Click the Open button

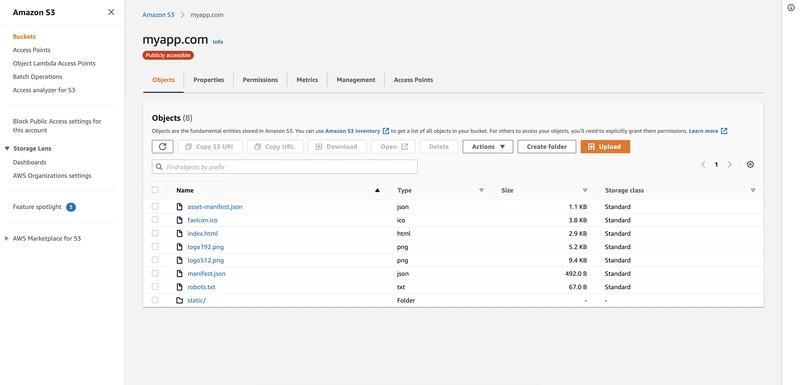click(393, 147)
